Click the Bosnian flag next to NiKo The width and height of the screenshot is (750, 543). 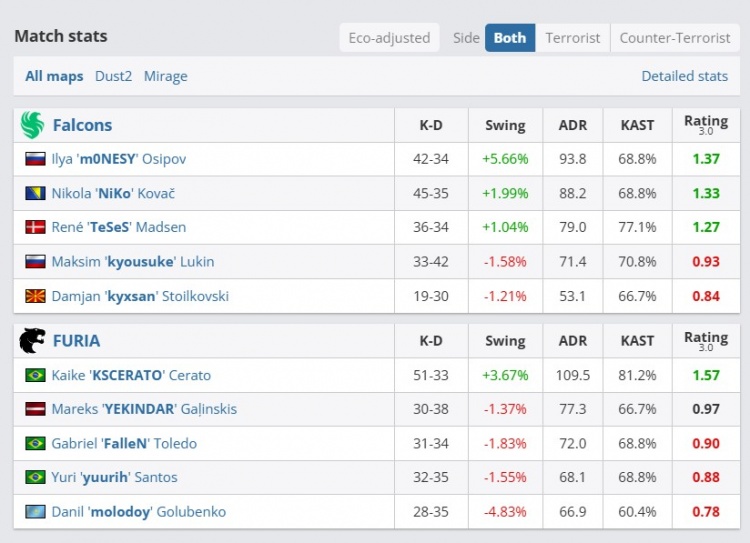pos(35,193)
